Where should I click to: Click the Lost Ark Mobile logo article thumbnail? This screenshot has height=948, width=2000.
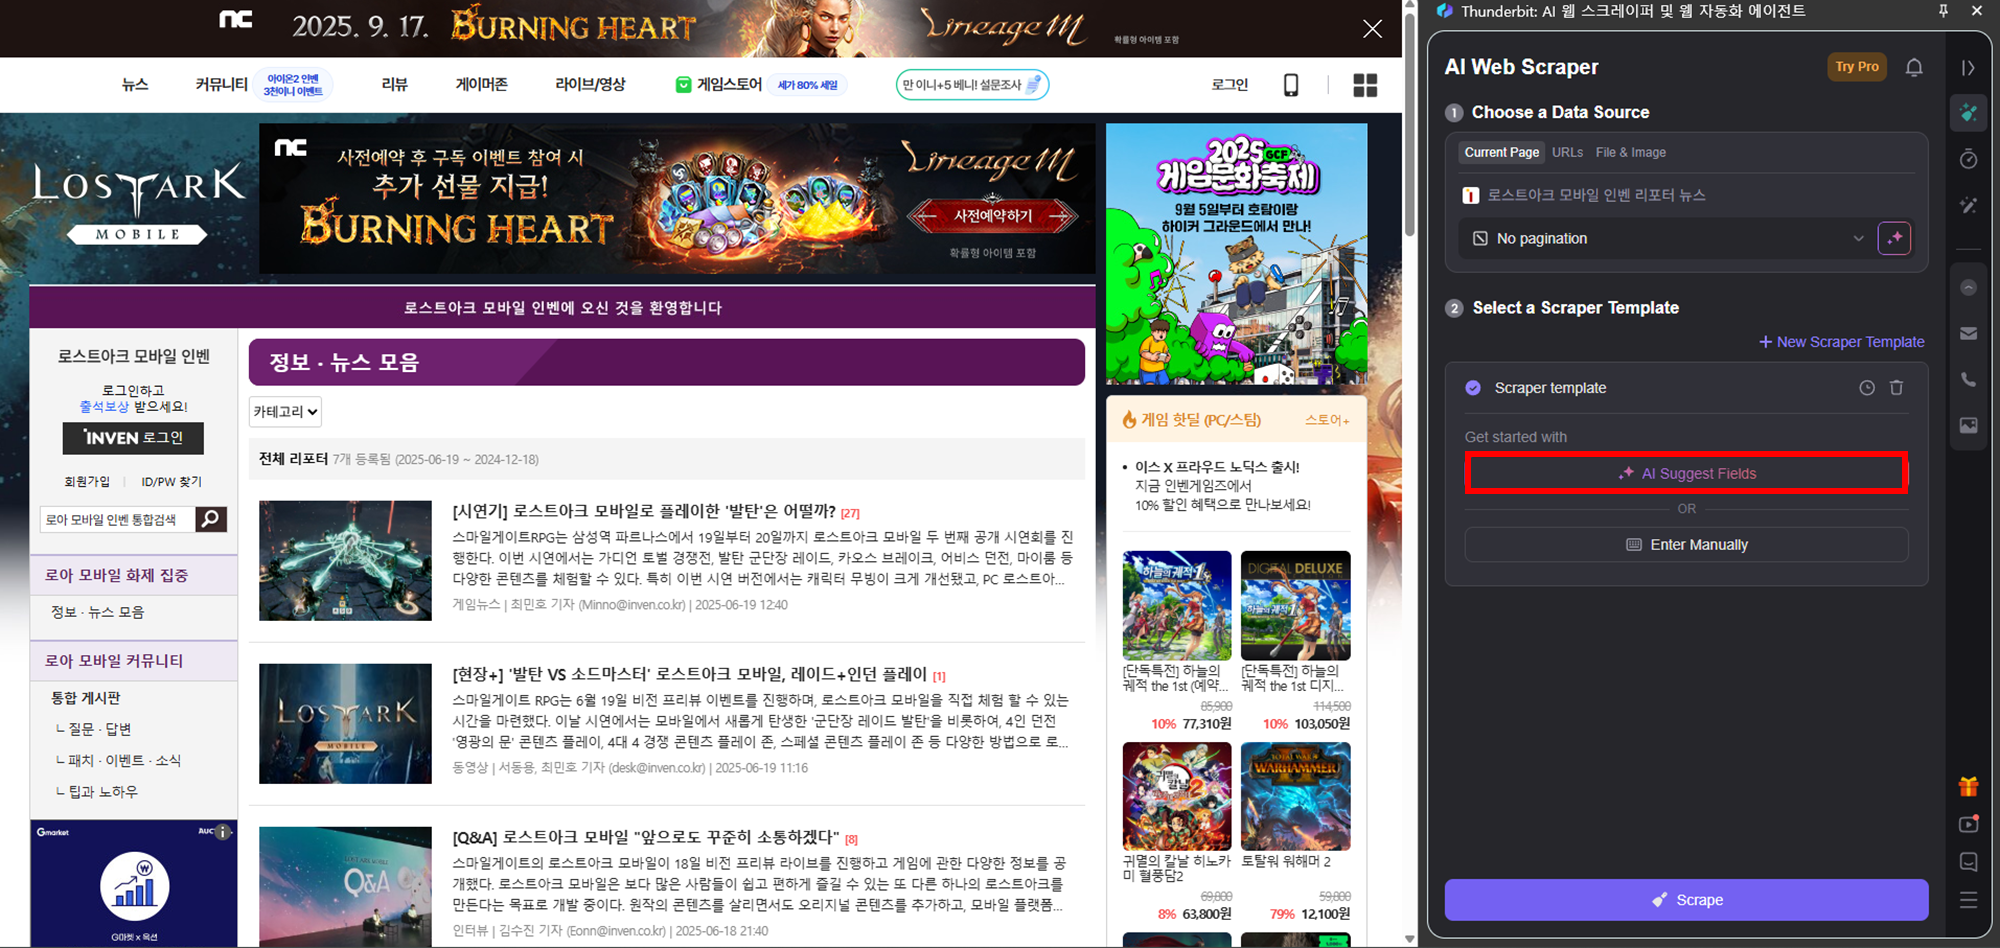click(345, 724)
